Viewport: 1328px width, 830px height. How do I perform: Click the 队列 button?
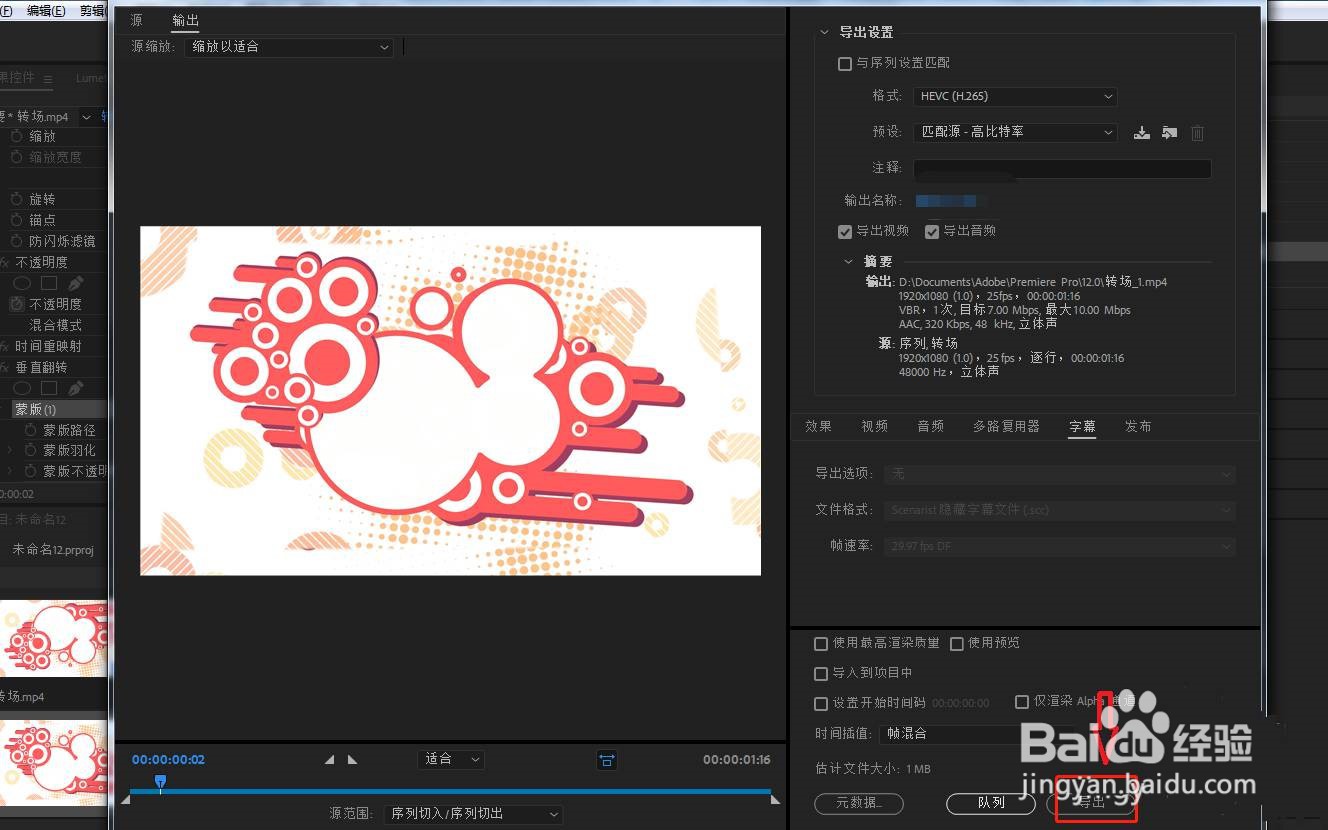[x=991, y=803]
